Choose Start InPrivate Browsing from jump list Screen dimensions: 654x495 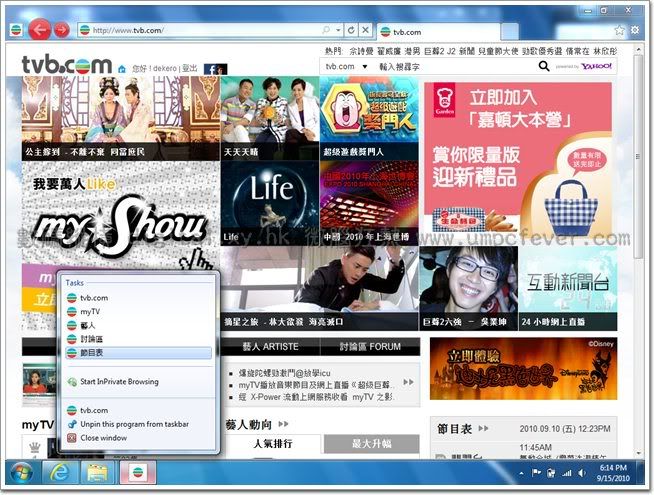pyautogui.click(x=118, y=382)
